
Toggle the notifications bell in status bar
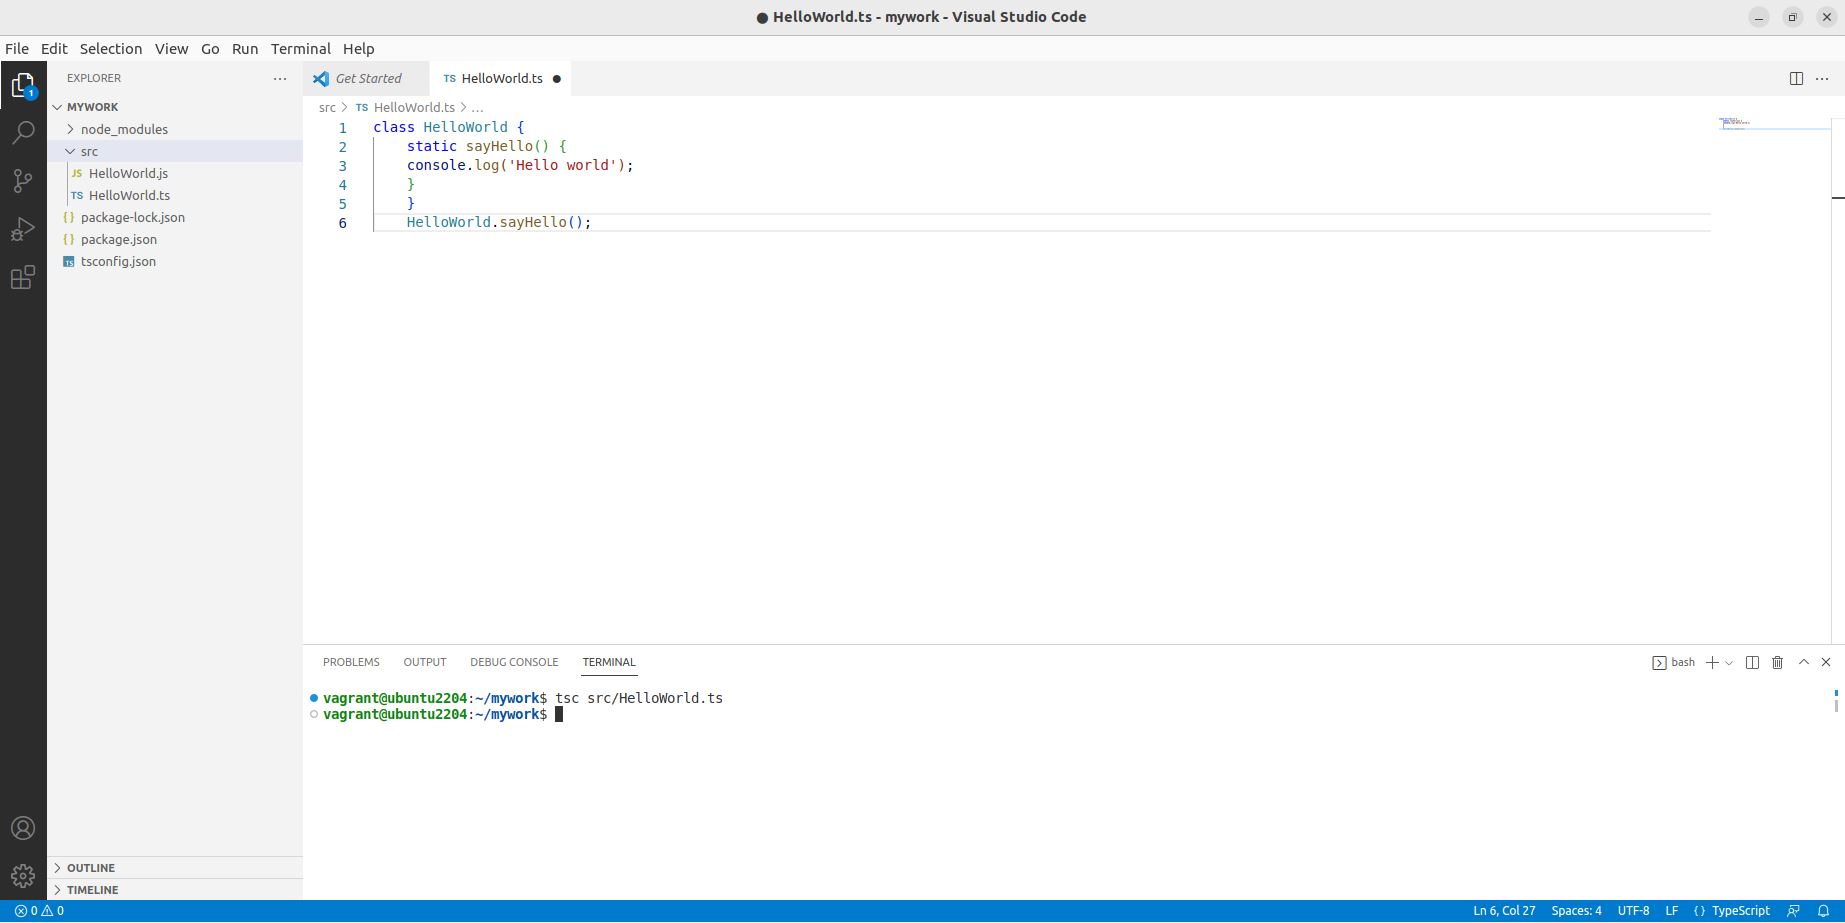(1823, 910)
